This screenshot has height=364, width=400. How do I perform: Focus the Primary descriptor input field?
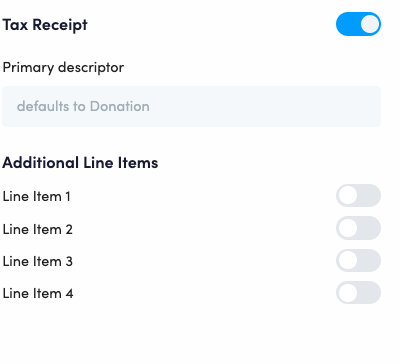coord(191,107)
